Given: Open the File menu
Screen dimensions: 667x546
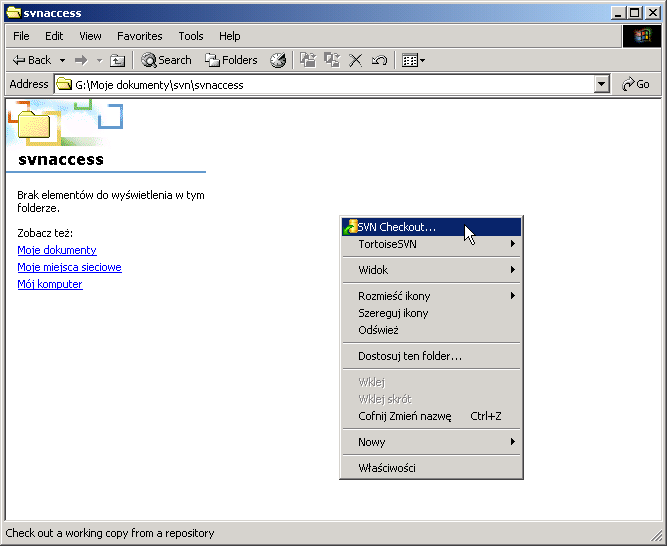Looking at the screenshot, I should (21, 36).
